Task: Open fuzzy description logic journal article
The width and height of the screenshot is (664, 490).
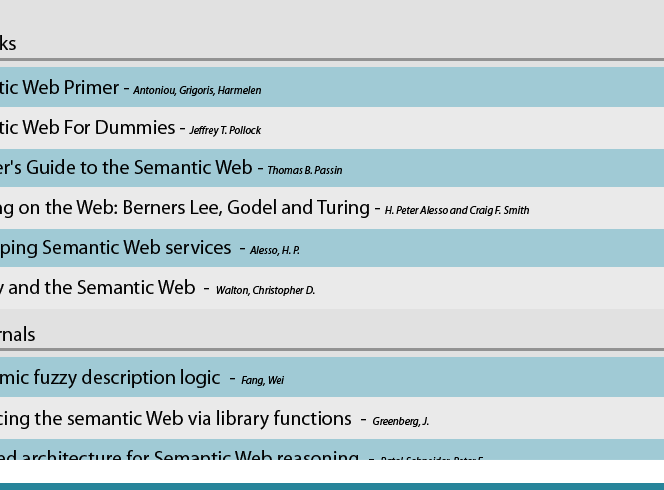Action: coord(109,378)
